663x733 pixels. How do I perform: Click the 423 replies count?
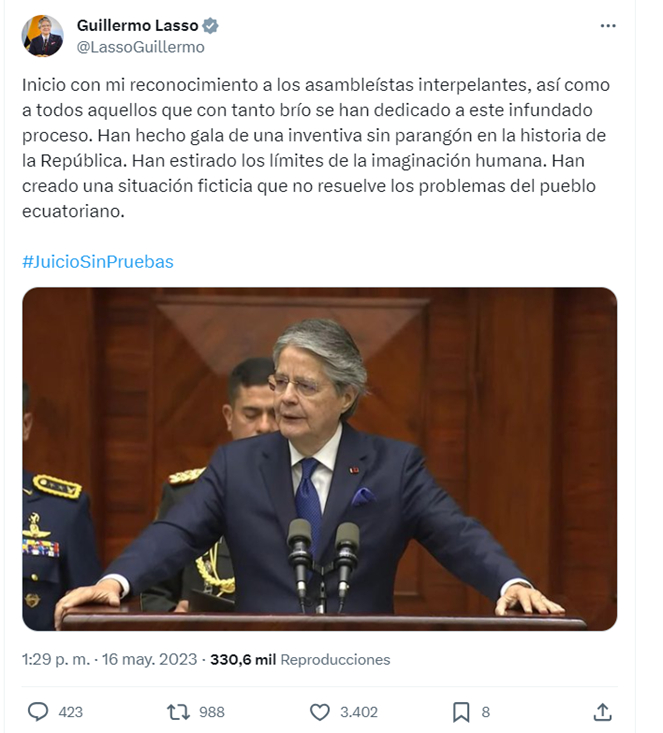click(71, 712)
